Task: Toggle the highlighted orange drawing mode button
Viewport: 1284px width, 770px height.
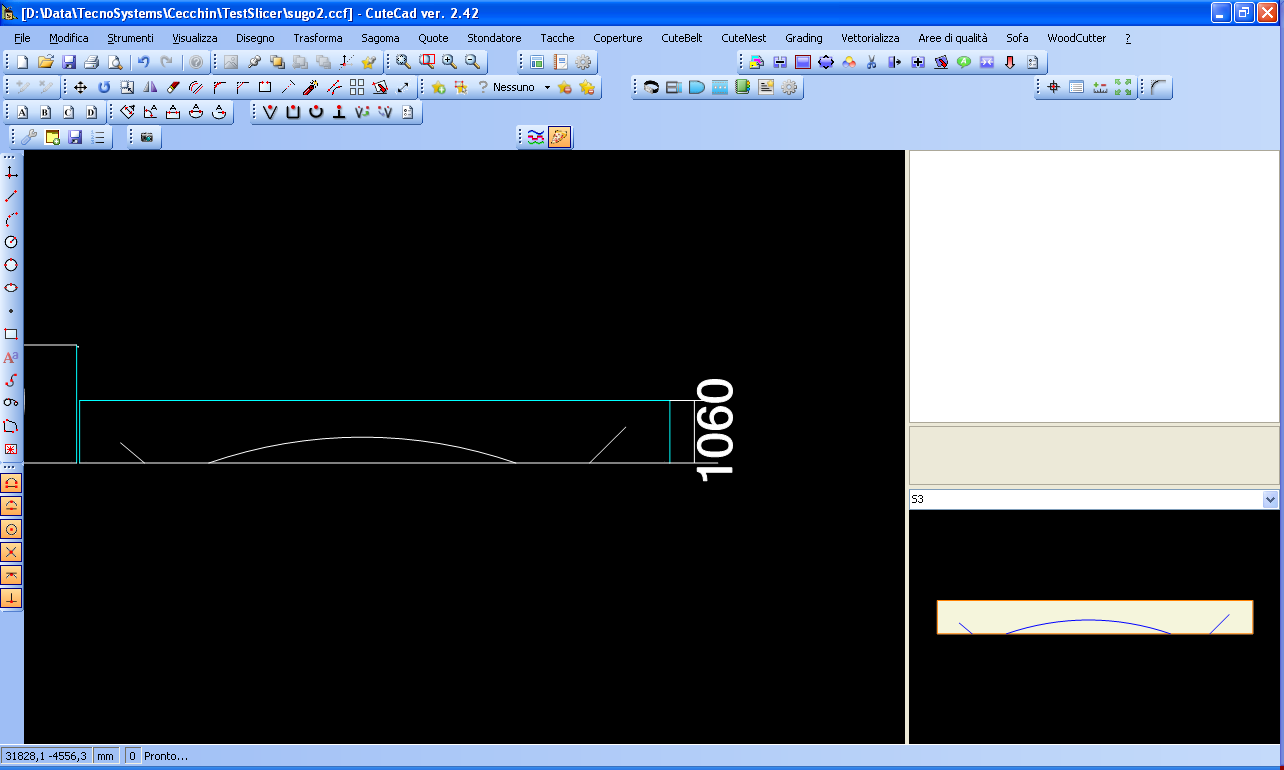Action: click(559, 137)
